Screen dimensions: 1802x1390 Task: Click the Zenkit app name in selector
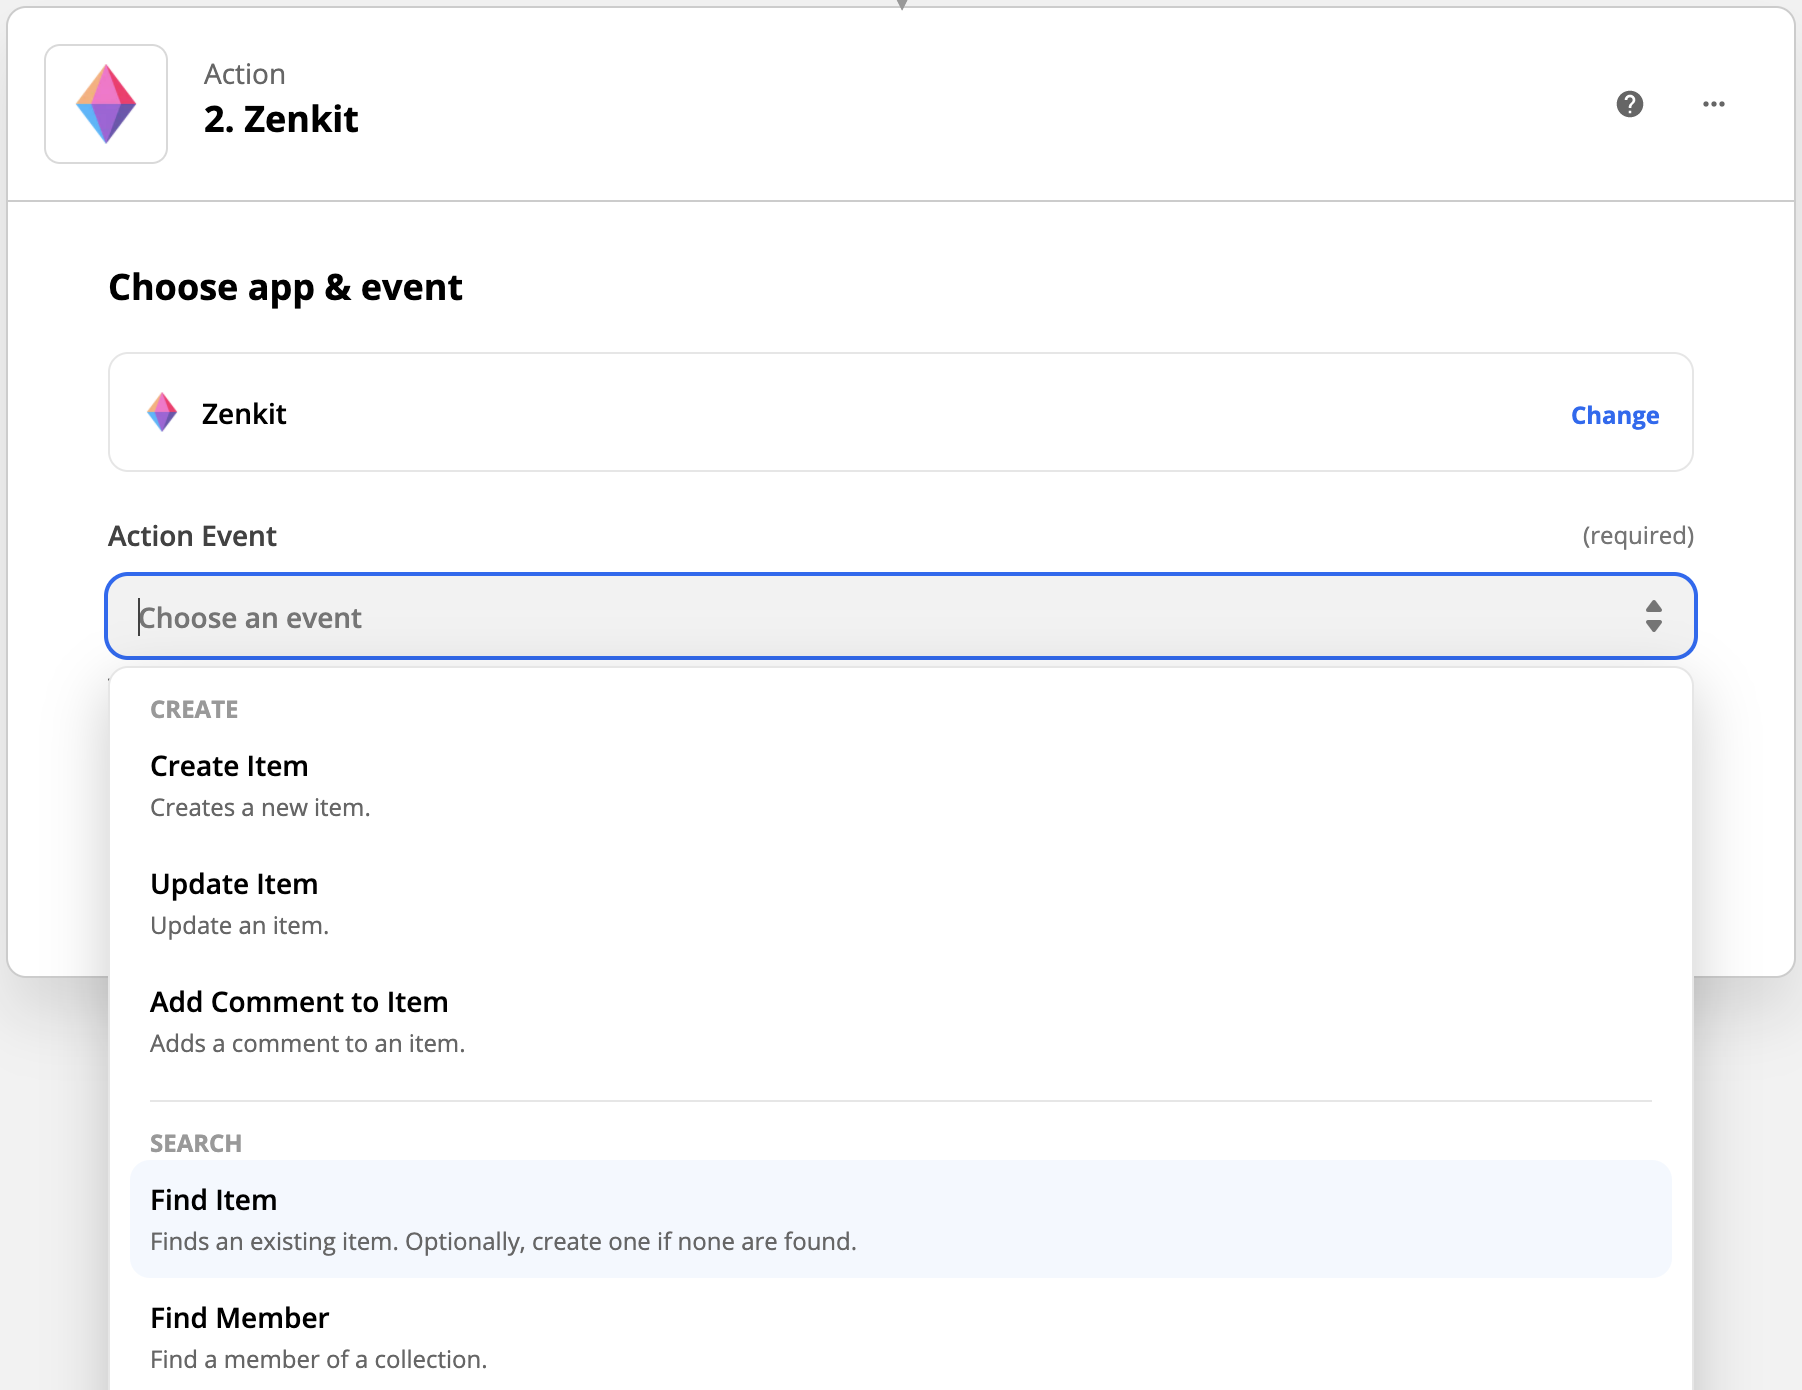coord(244,414)
